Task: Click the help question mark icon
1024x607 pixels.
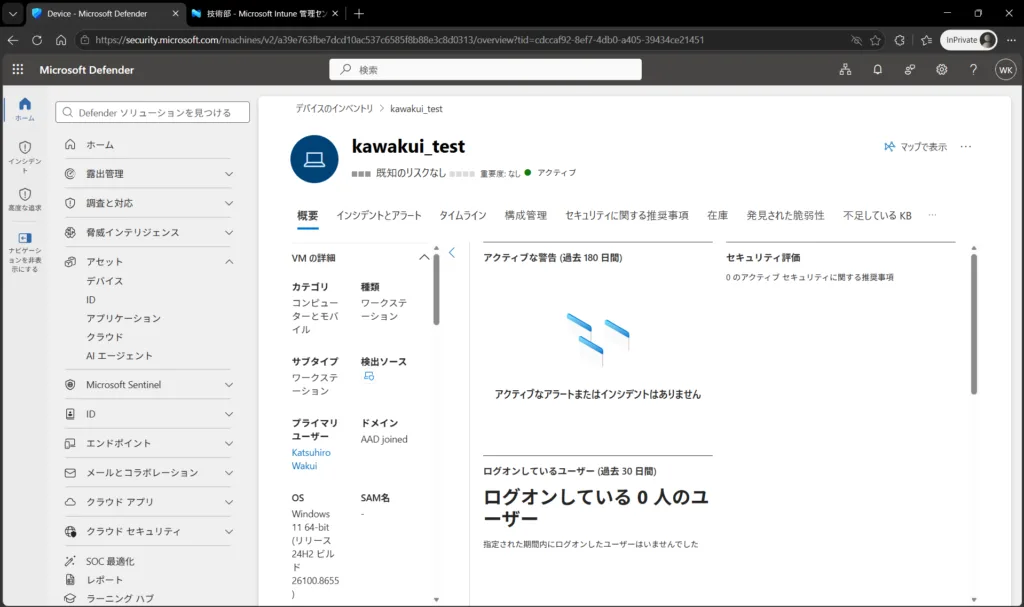Action: (973, 69)
